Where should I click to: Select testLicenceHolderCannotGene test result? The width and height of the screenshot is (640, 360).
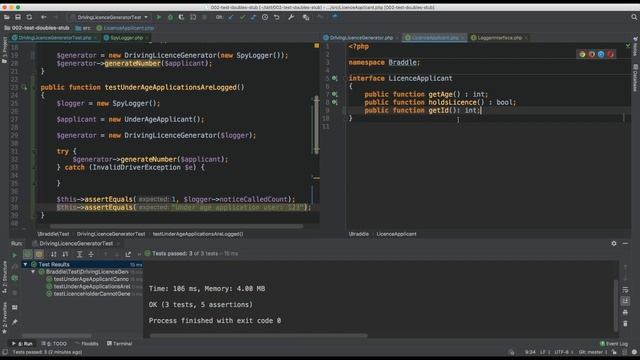click(92, 294)
